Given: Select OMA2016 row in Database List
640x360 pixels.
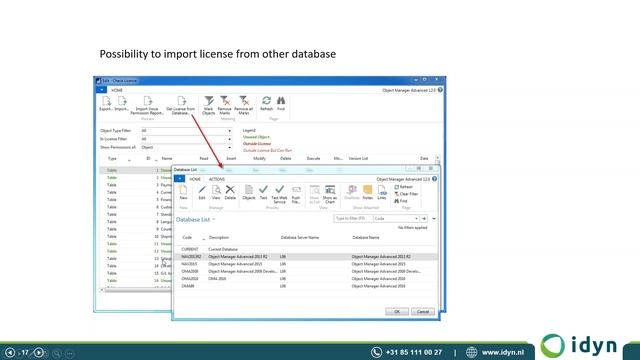Looking at the screenshot, I should point(306,278).
